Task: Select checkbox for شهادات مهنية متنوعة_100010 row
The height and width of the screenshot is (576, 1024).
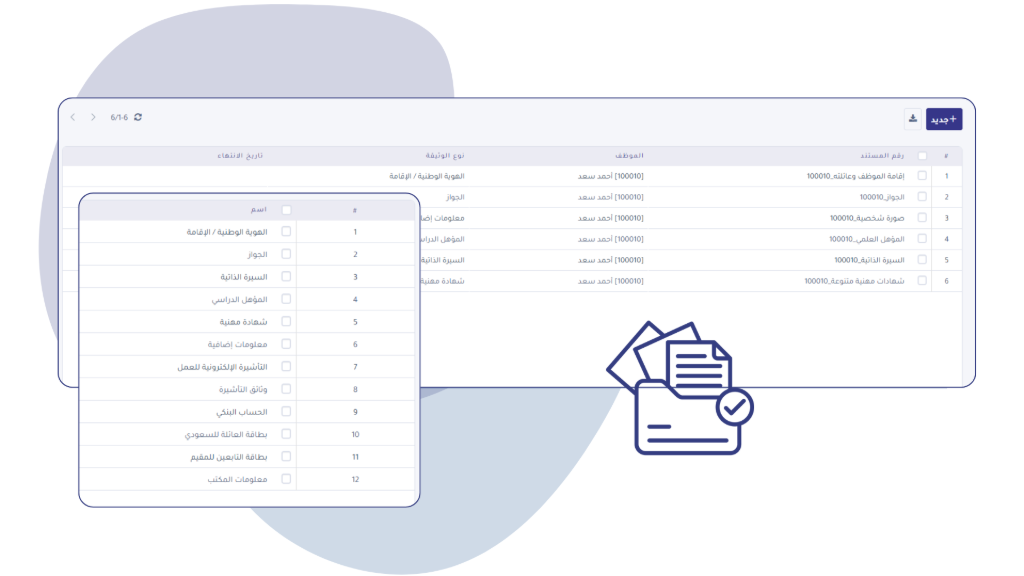Action: click(x=922, y=281)
